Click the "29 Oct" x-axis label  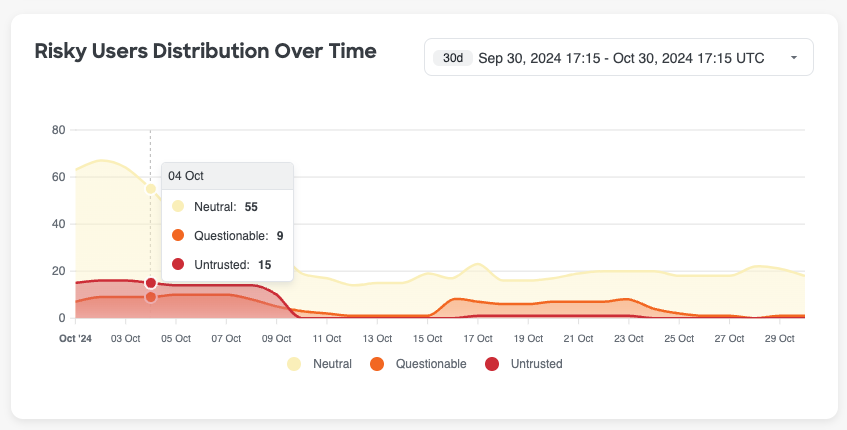[x=779, y=339]
